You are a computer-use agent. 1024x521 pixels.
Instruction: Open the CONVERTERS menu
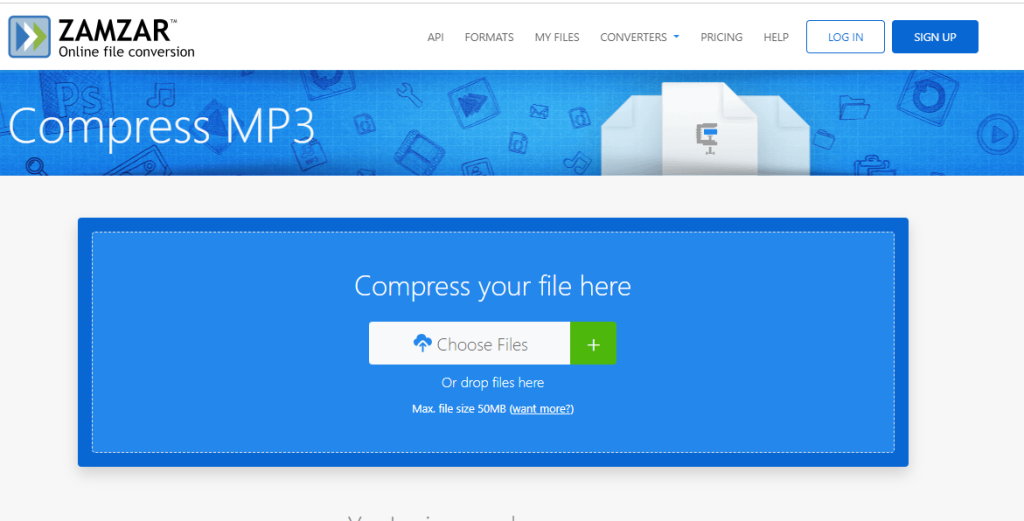coord(633,37)
